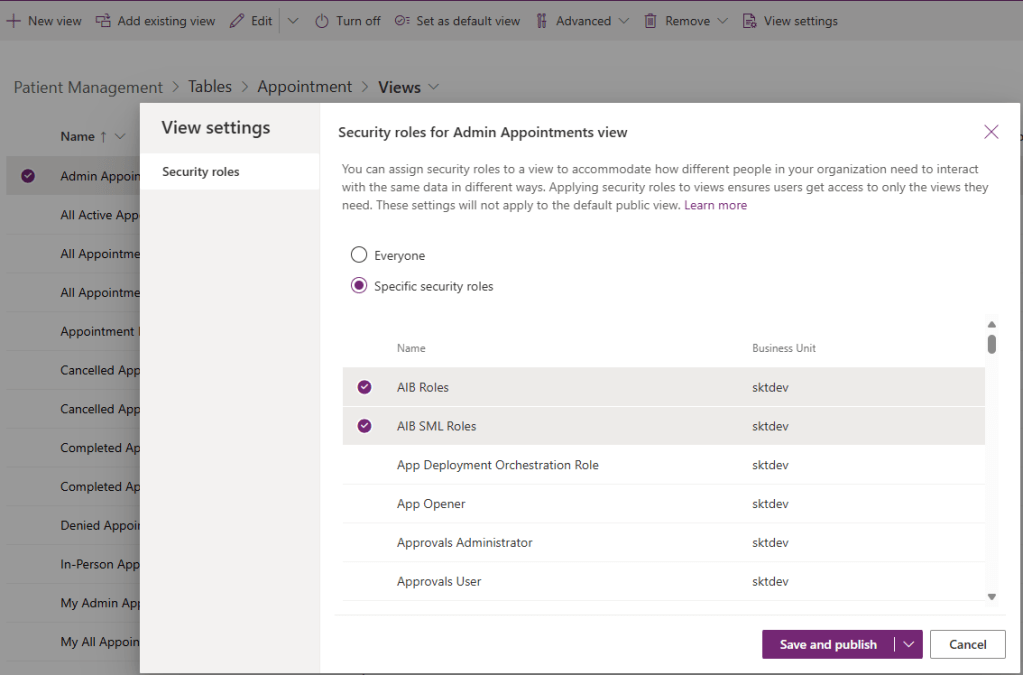Screen dimensions: 1023x675
Task: Expand the Views breadcrumb chevron
Action: (434, 87)
